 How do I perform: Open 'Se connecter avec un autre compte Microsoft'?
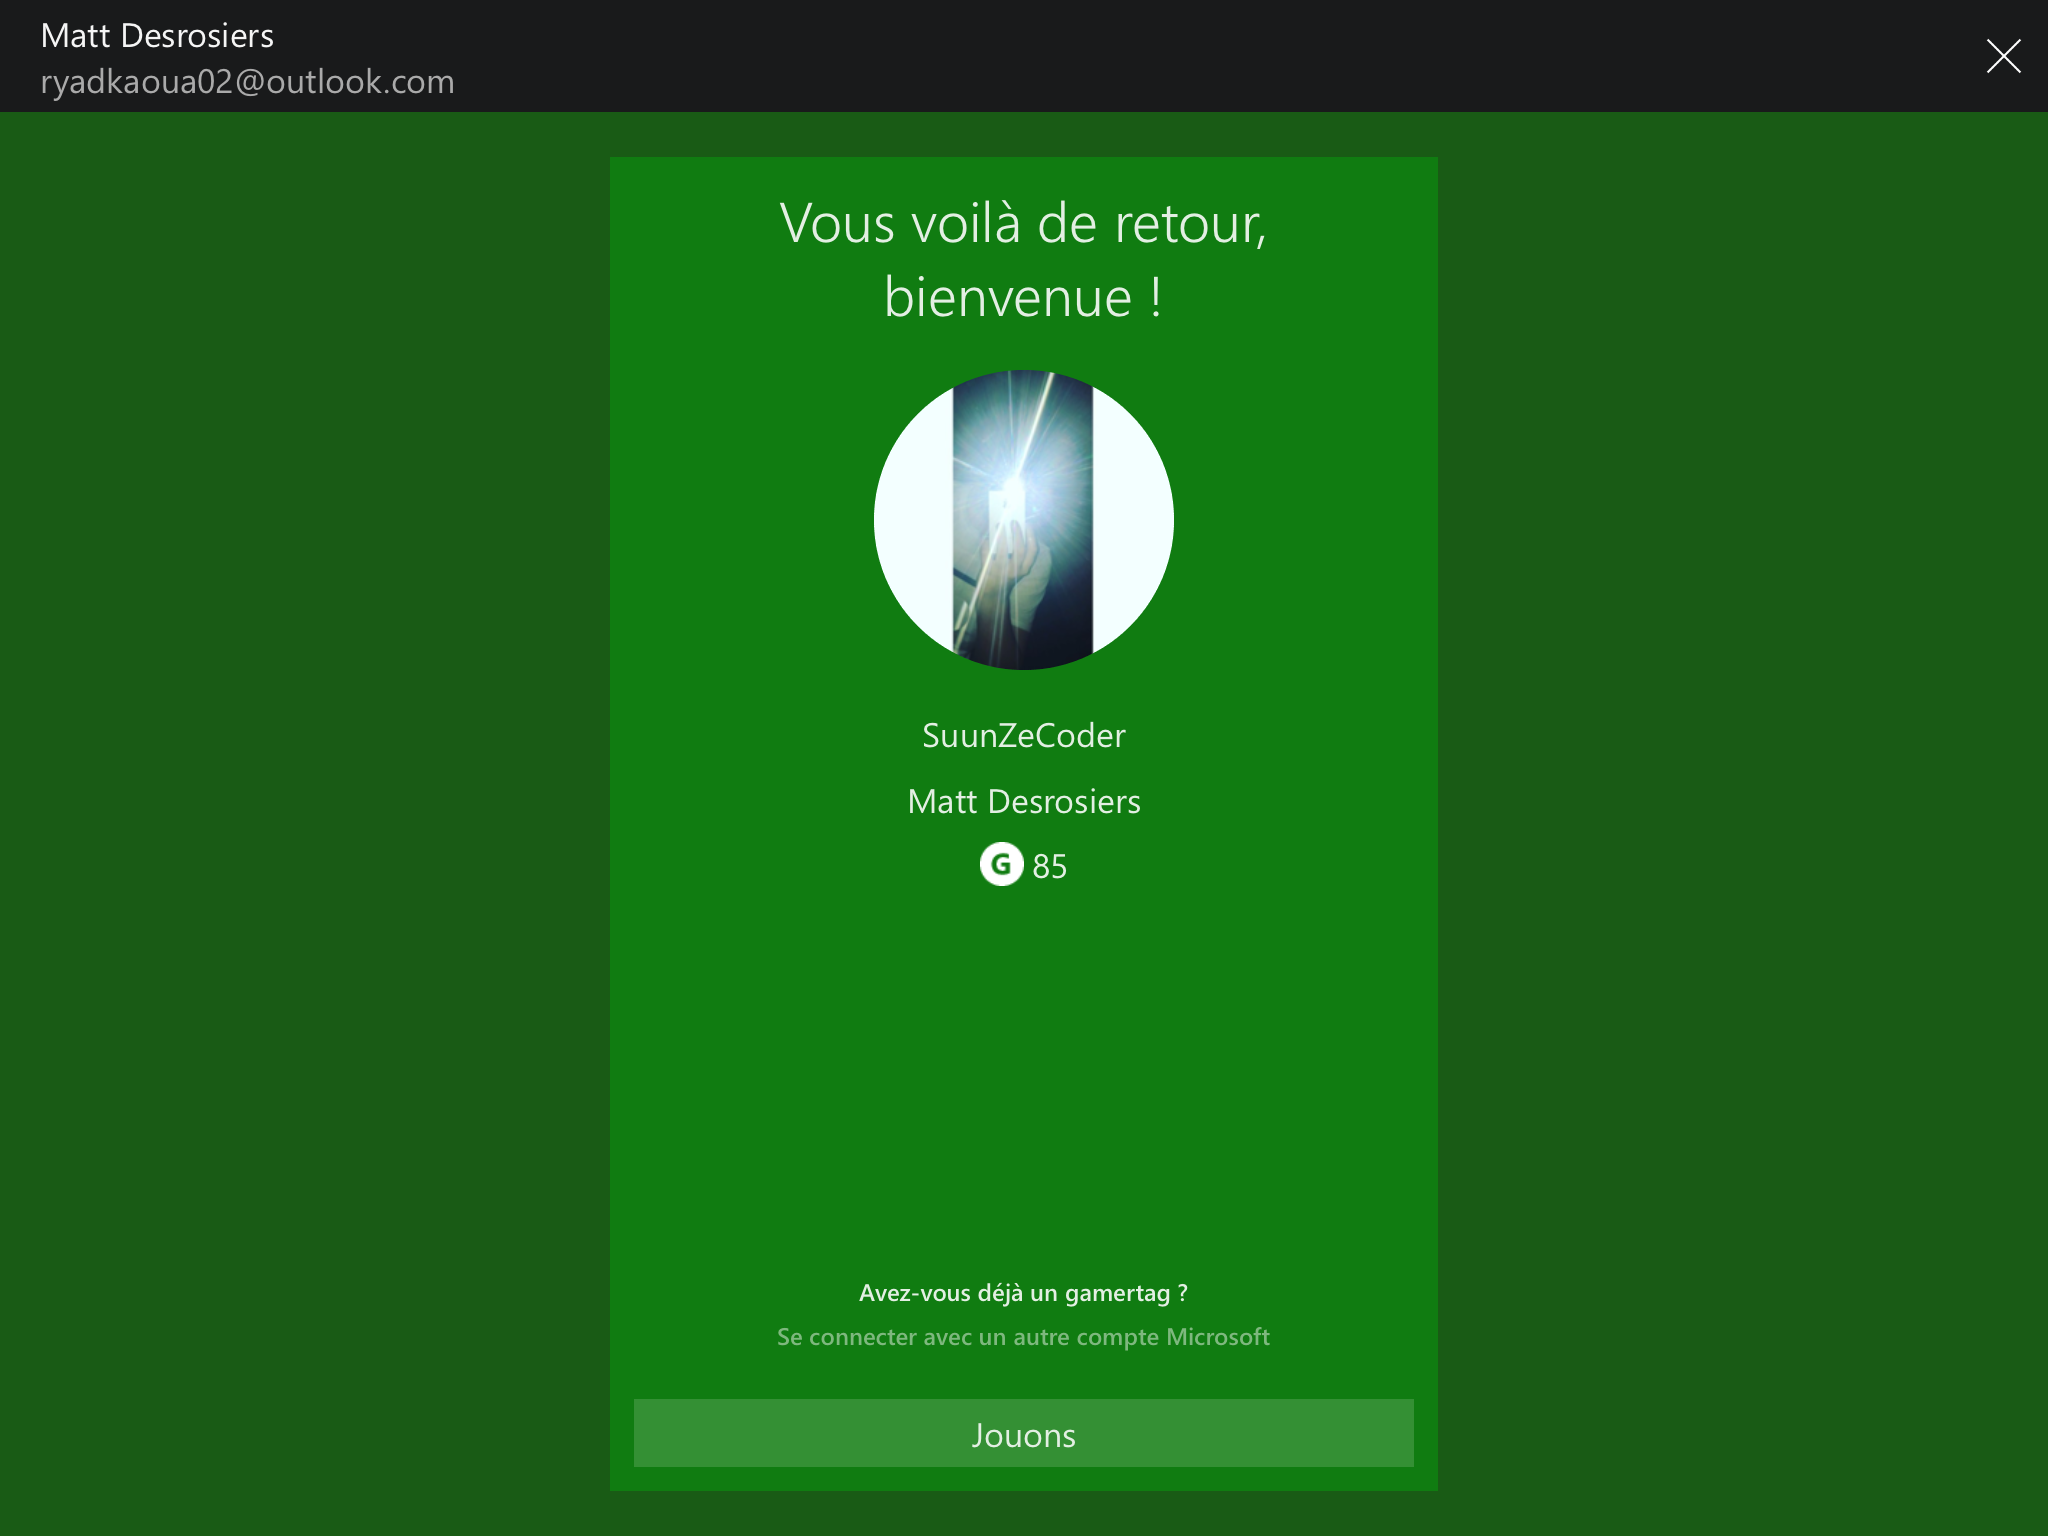[1023, 1337]
